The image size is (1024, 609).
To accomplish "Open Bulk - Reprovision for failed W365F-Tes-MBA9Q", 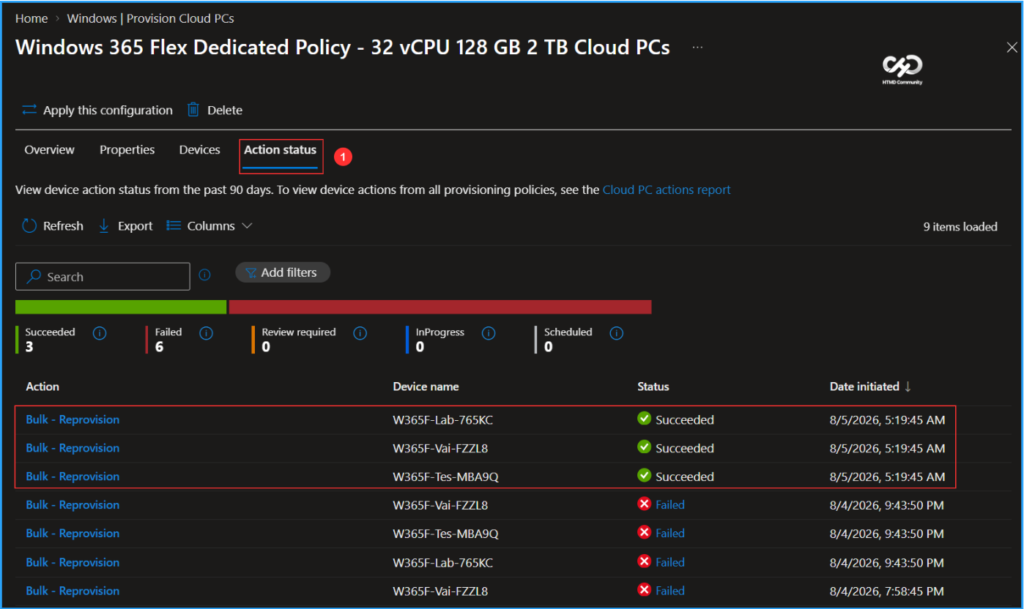I will (x=72, y=533).
